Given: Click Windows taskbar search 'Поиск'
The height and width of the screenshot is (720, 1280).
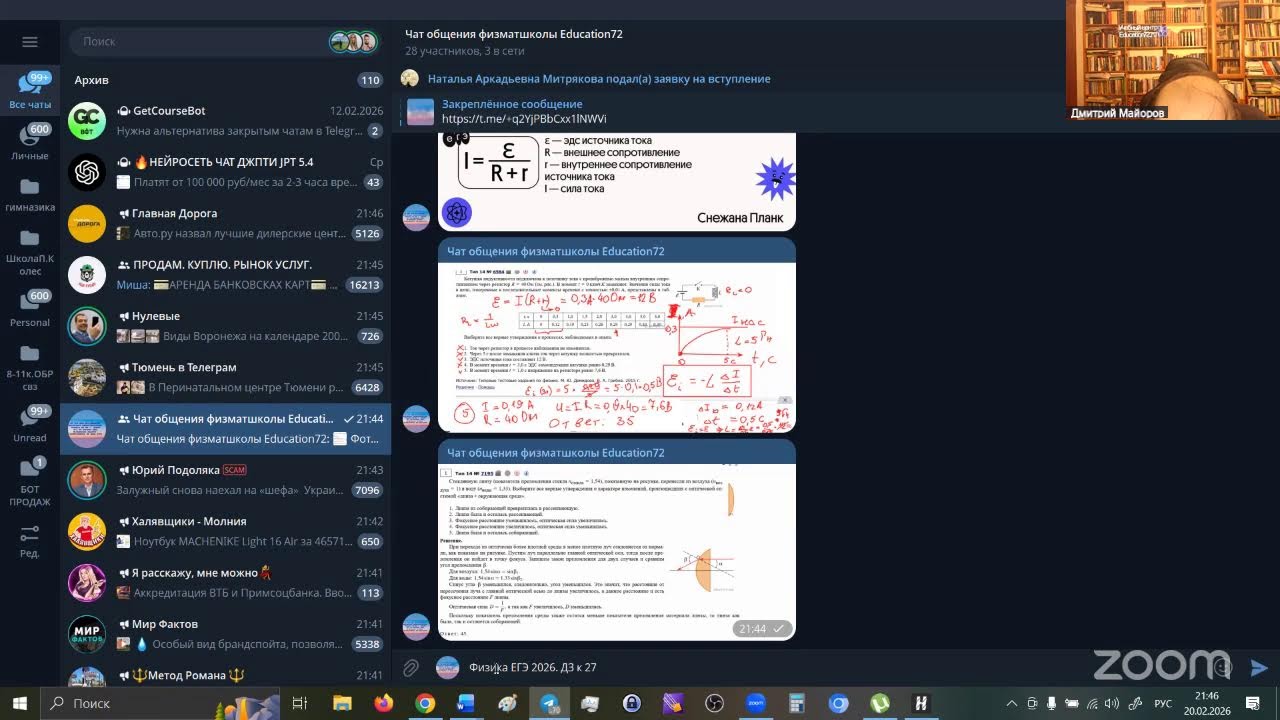Looking at the screenshot, I should (160, 703).
